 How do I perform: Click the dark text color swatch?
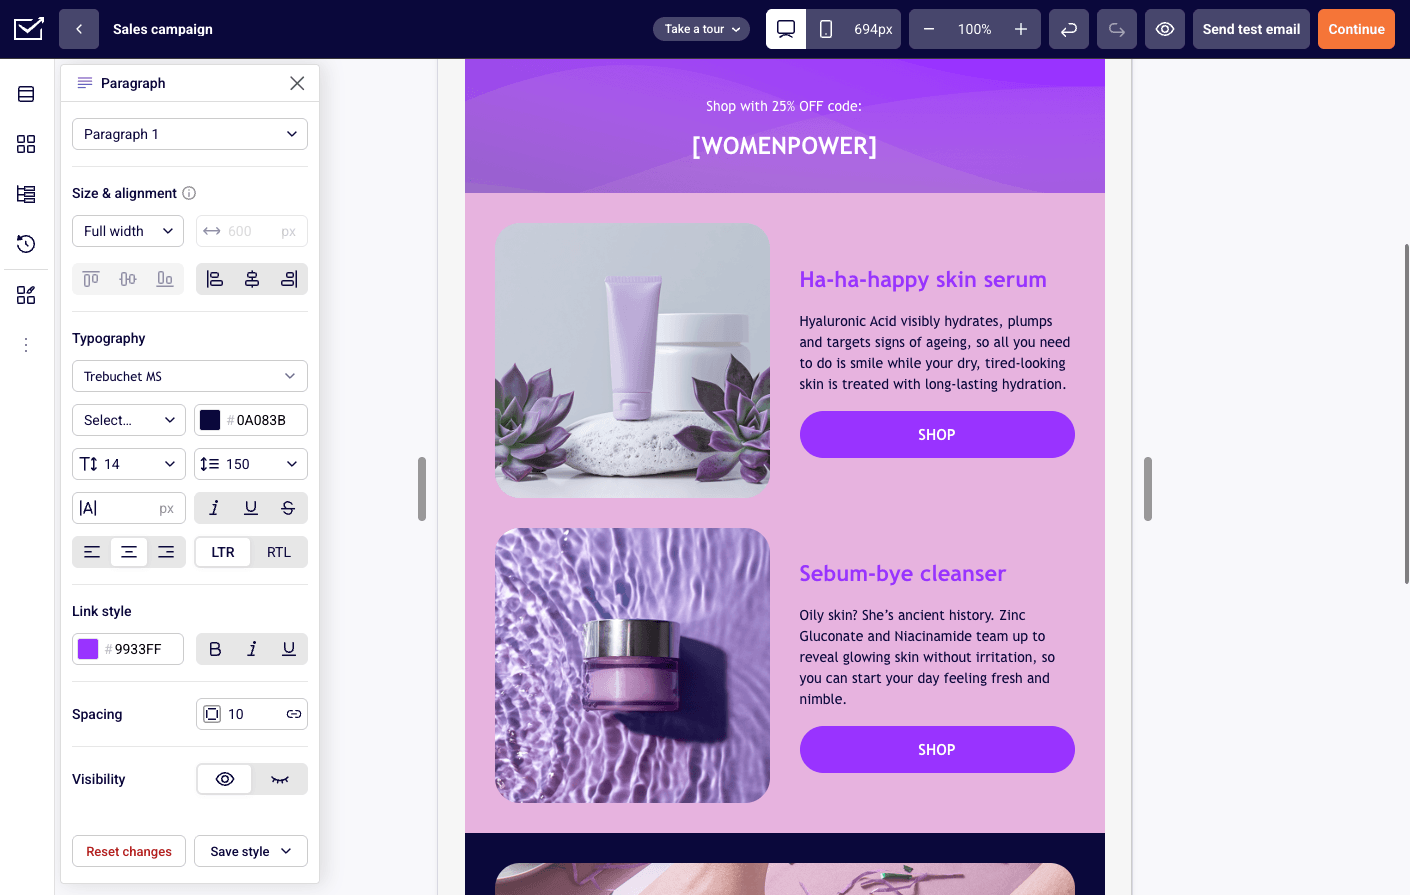[210, 420]
